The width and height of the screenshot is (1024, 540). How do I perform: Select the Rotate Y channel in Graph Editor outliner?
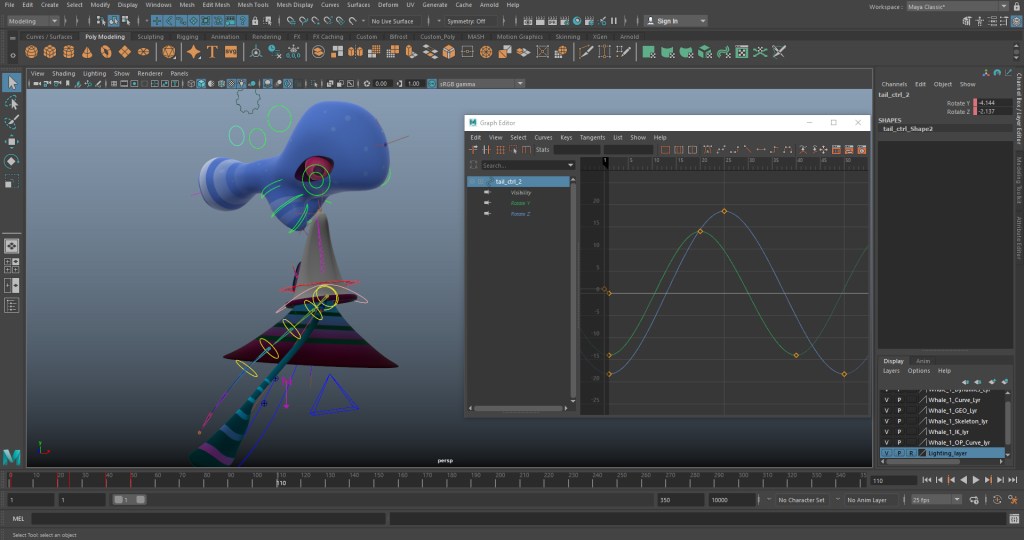pyautogui.click(x=520, y=203)
